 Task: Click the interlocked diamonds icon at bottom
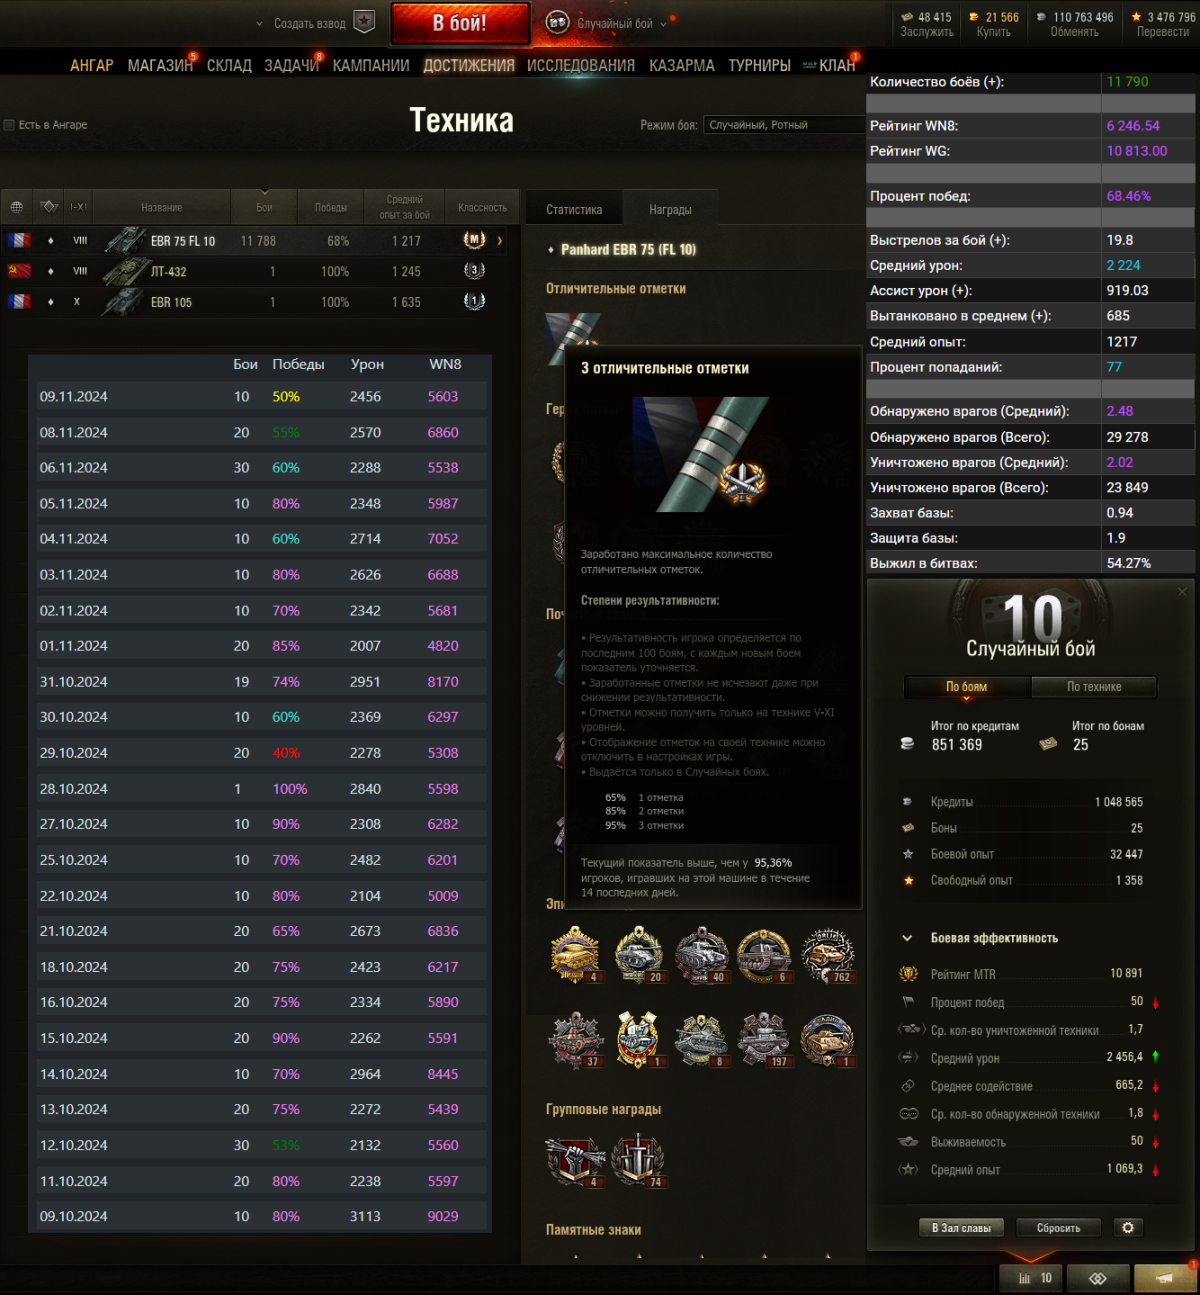pyautogui.click(x=1097, y=1278)
